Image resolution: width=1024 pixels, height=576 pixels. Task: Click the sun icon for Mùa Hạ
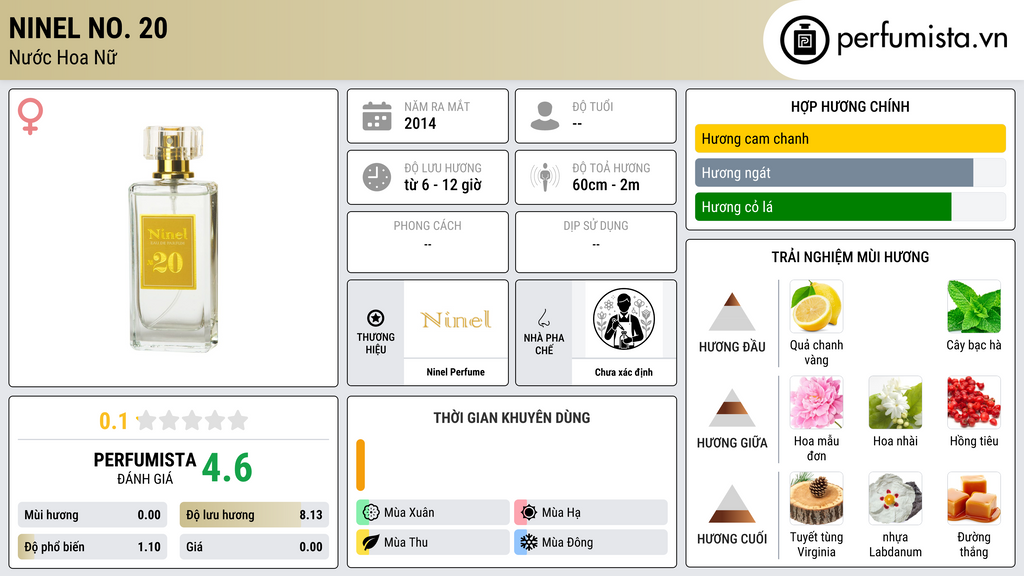pyautogui.click(x=529, y=512)
